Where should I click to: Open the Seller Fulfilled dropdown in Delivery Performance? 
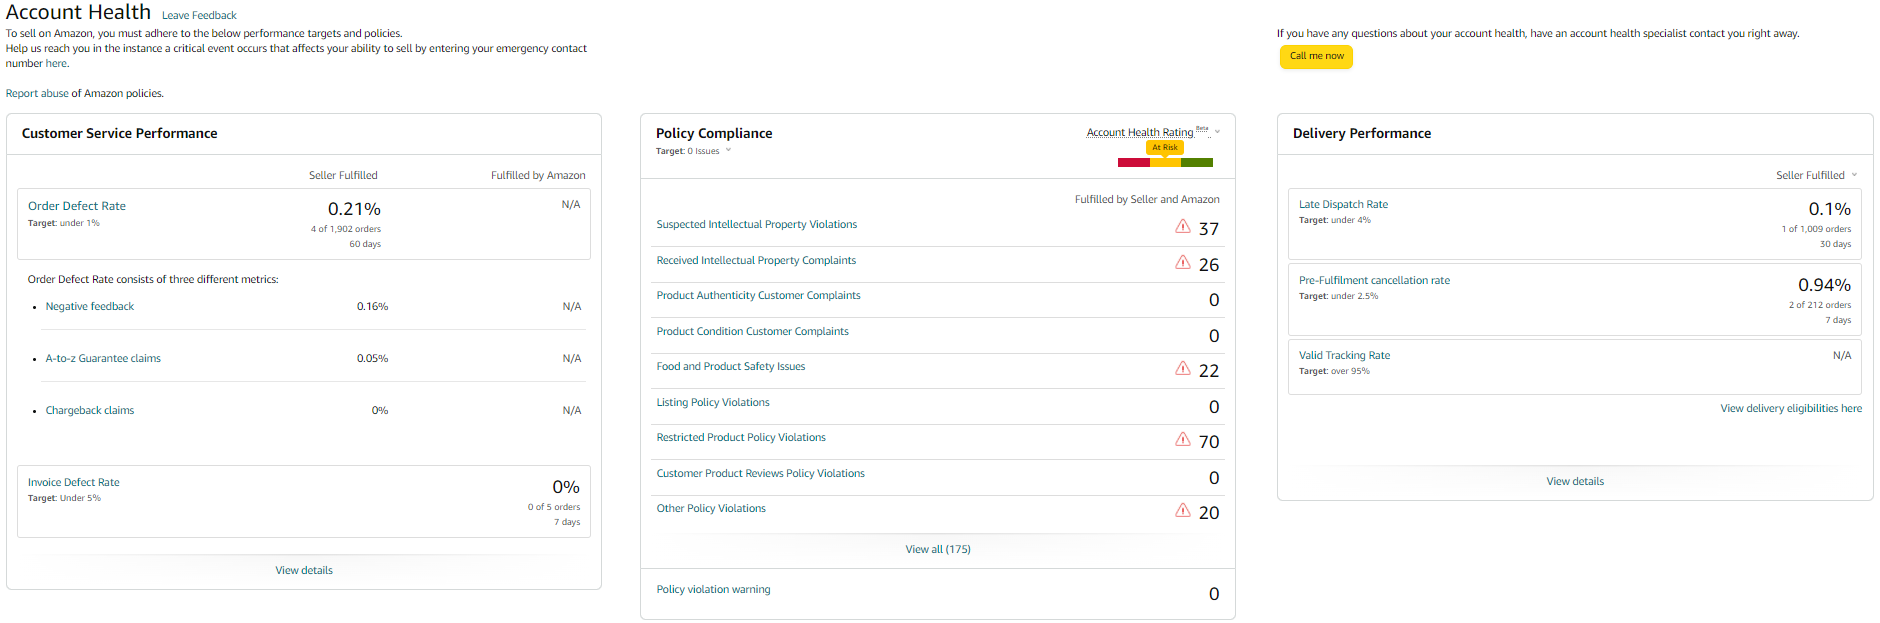[1854, 175]
